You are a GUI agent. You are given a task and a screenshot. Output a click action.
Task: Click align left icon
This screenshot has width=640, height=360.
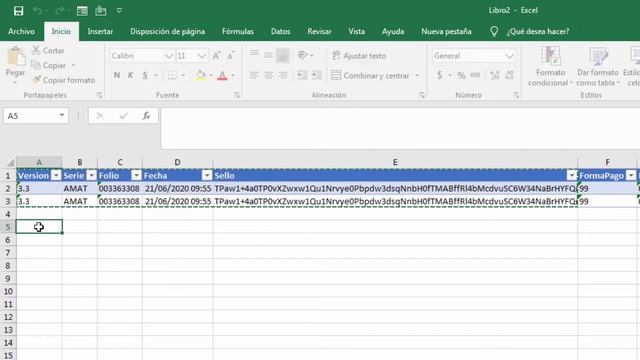click(x=254, y=75)
